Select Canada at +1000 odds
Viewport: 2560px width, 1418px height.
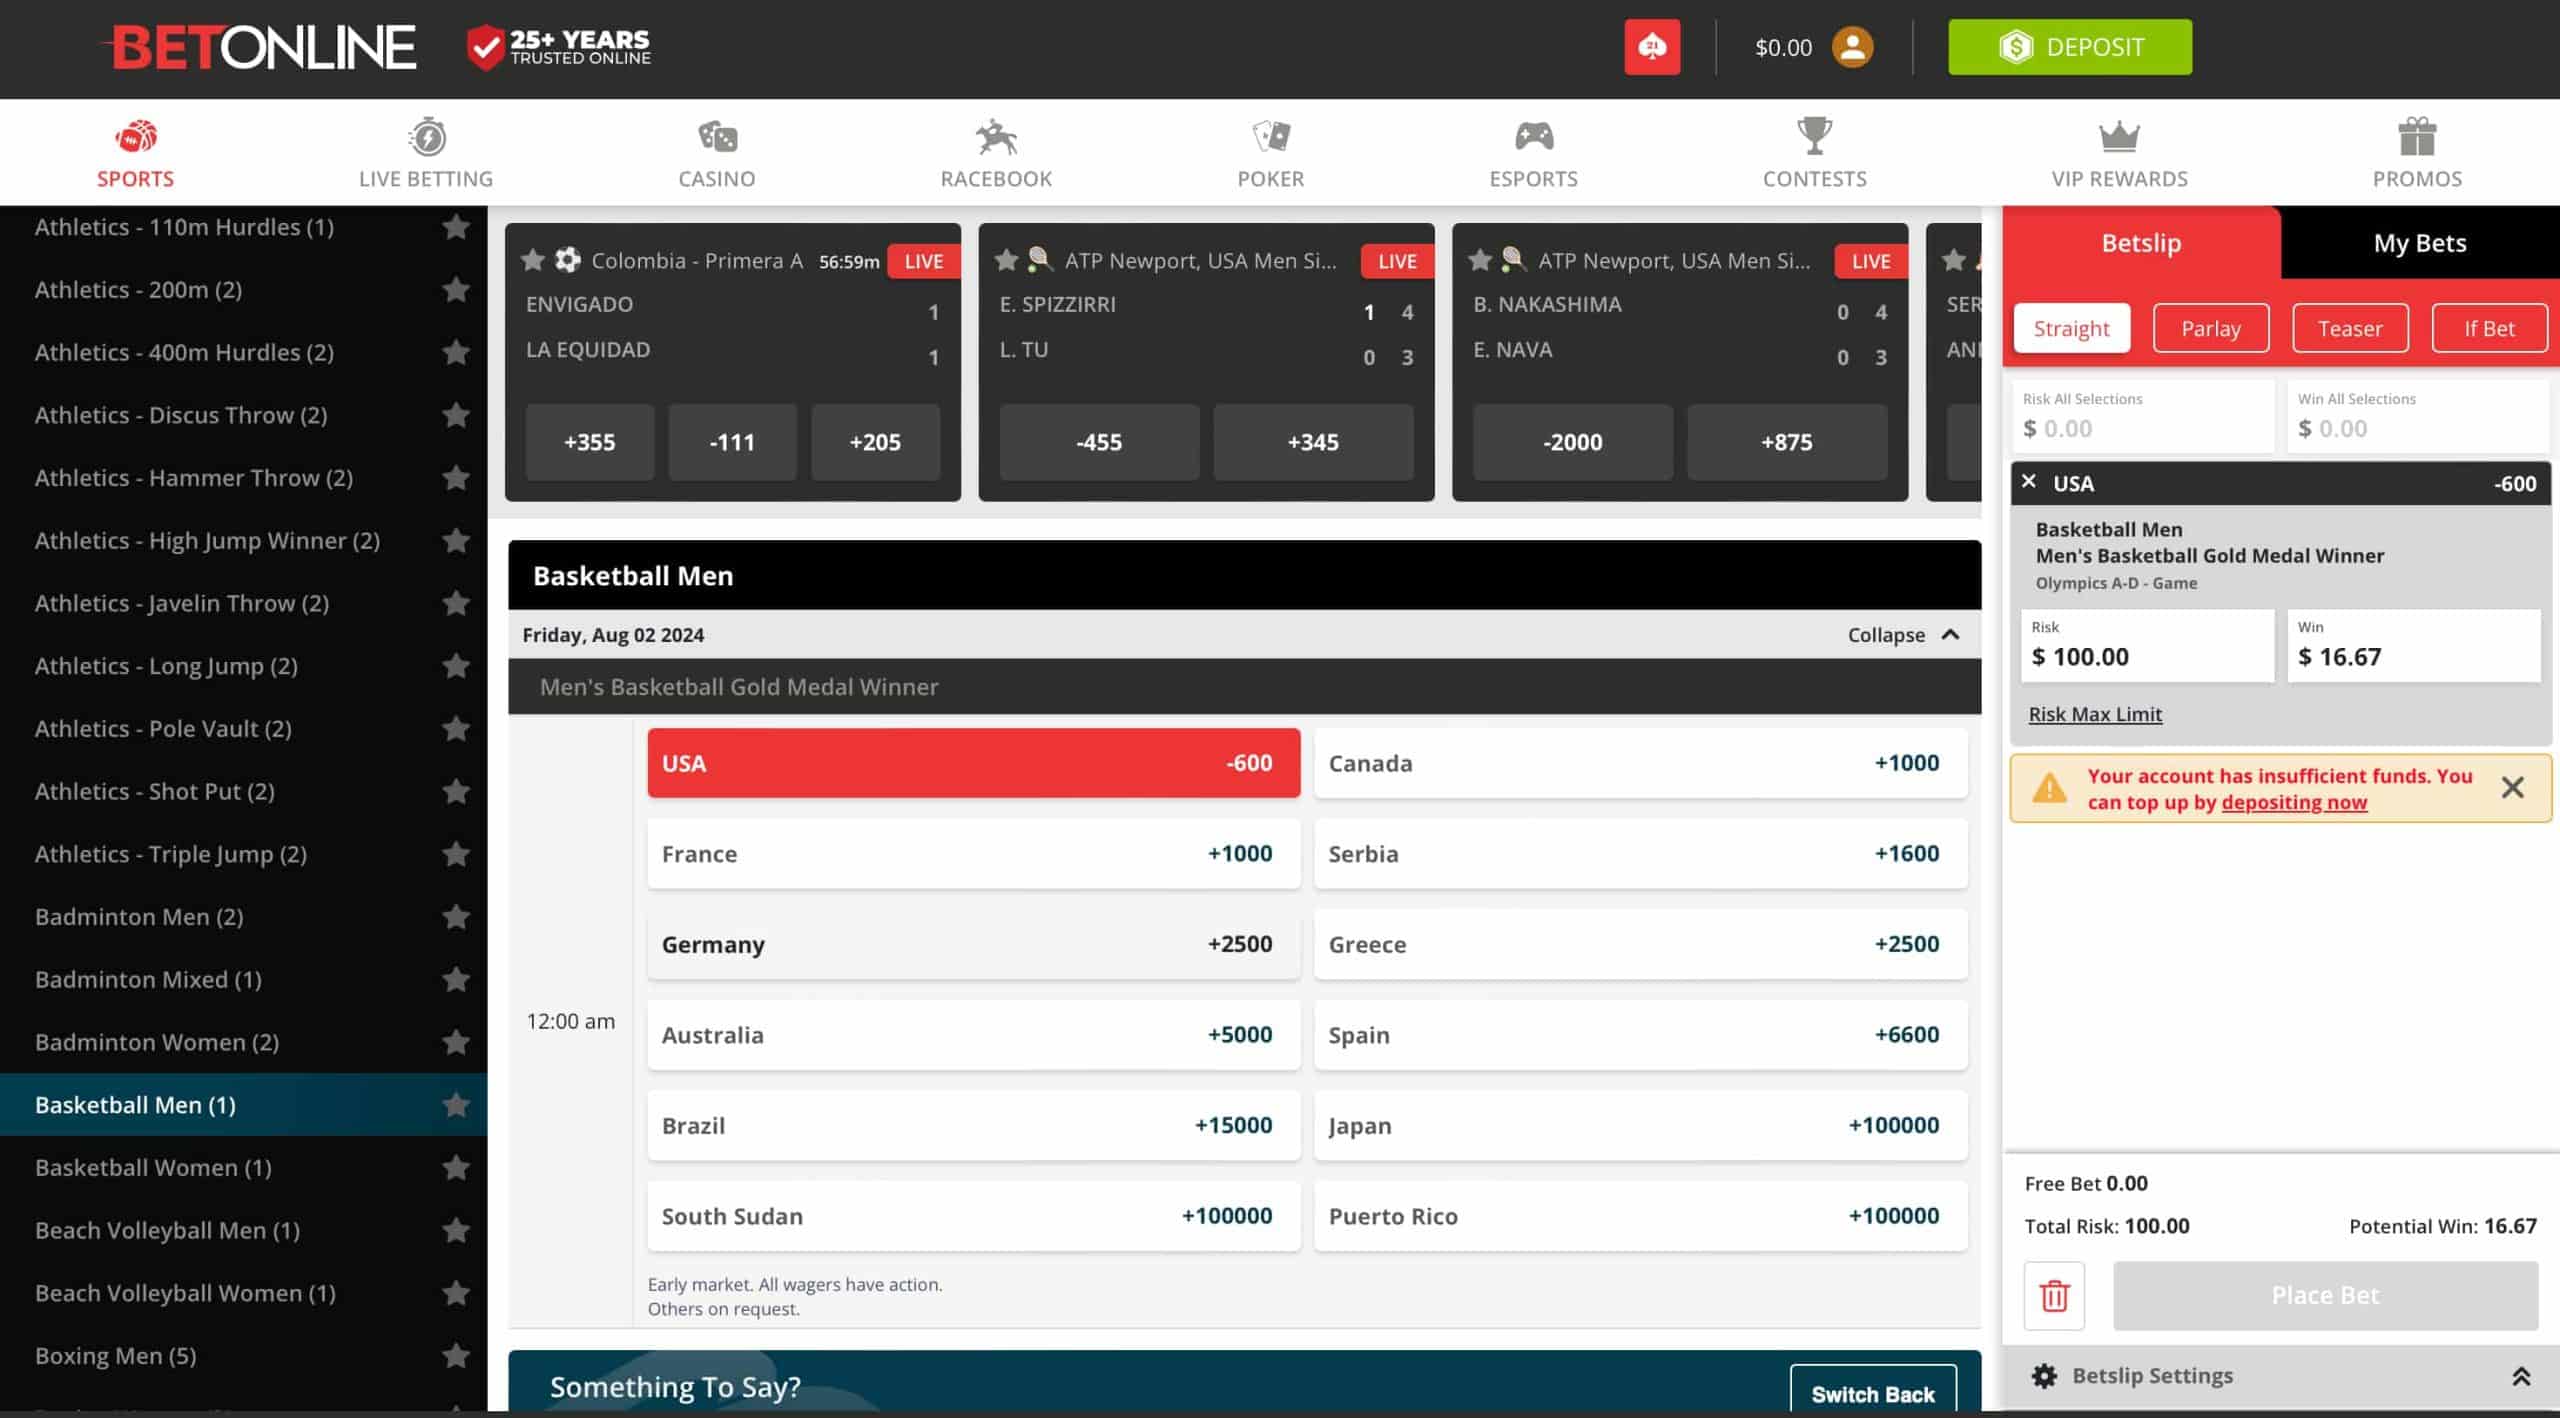point(1640,763)
